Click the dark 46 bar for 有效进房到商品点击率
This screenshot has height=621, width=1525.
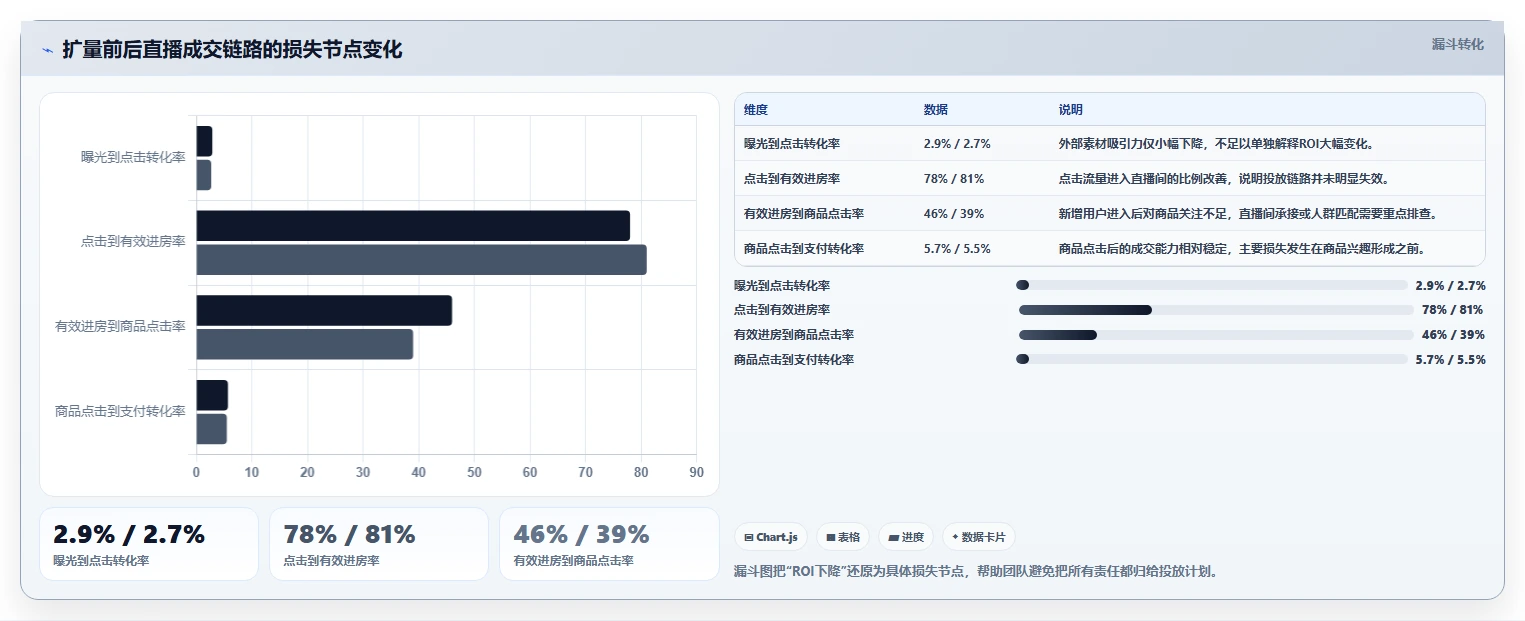(x=324, y=310)
